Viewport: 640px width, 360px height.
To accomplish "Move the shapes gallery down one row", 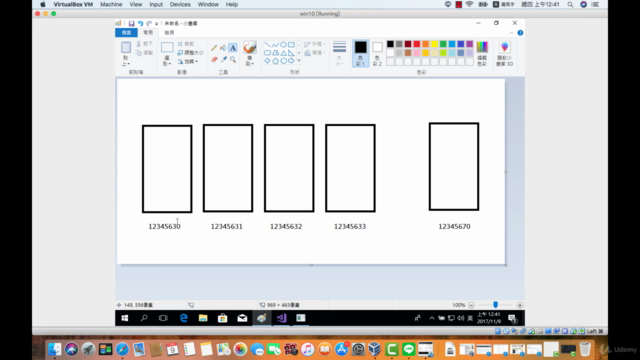I will (299, 53).
